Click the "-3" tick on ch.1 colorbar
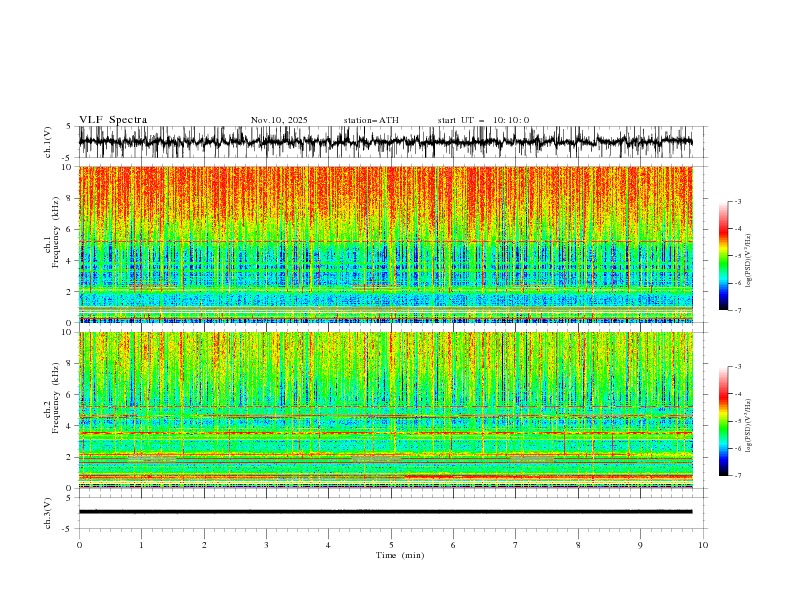The height and width of the screenshot is (612, 792). coord(738,201)
